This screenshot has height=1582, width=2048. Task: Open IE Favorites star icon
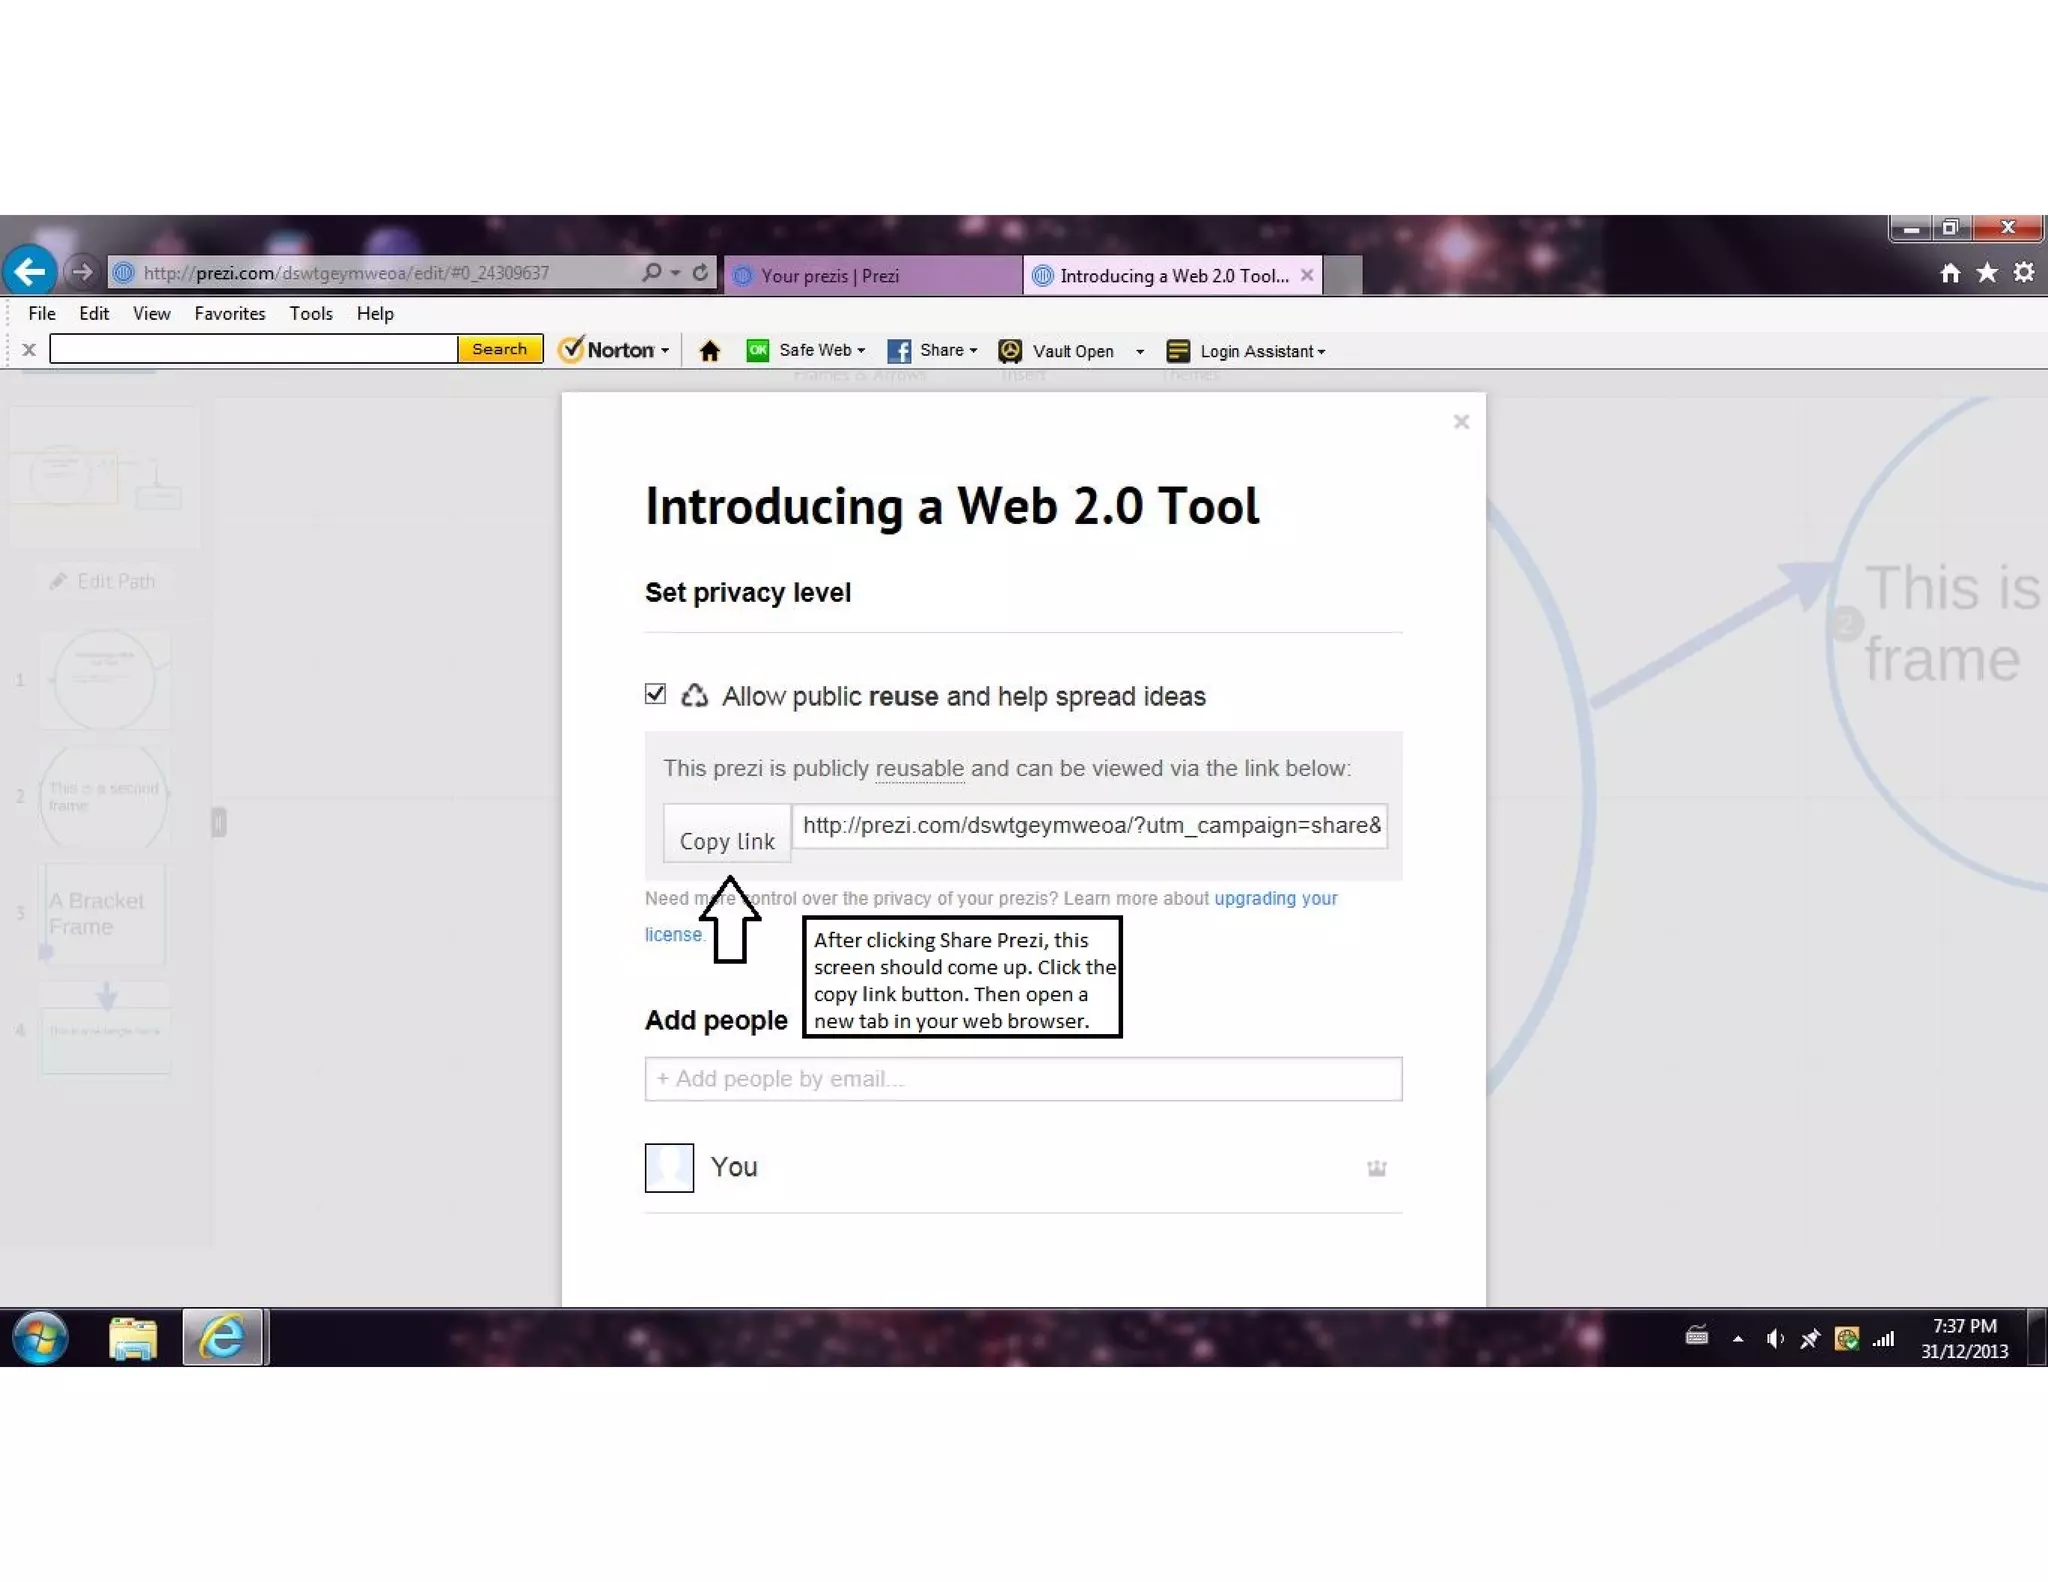1986,273
